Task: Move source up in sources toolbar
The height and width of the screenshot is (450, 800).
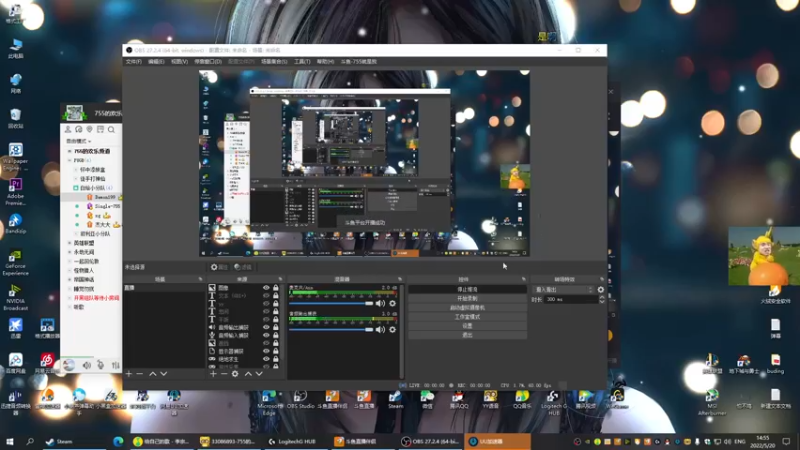Action: pos(248,374)
